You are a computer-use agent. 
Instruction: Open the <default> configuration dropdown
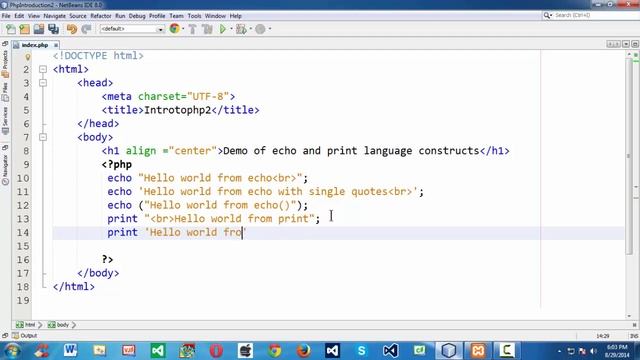click(x=132, y=29)
